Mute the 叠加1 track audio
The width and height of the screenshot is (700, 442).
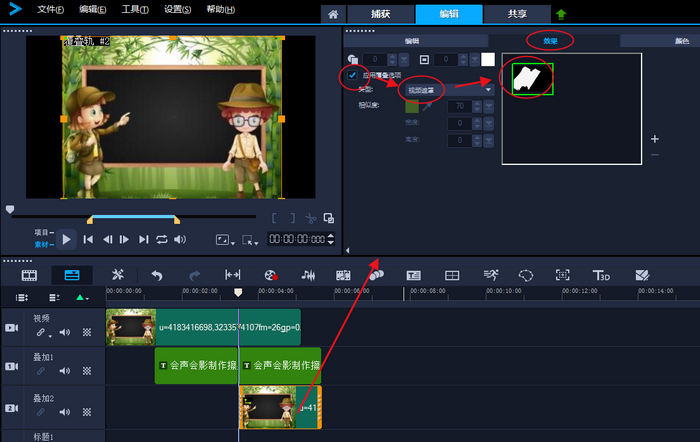[65, 371]
